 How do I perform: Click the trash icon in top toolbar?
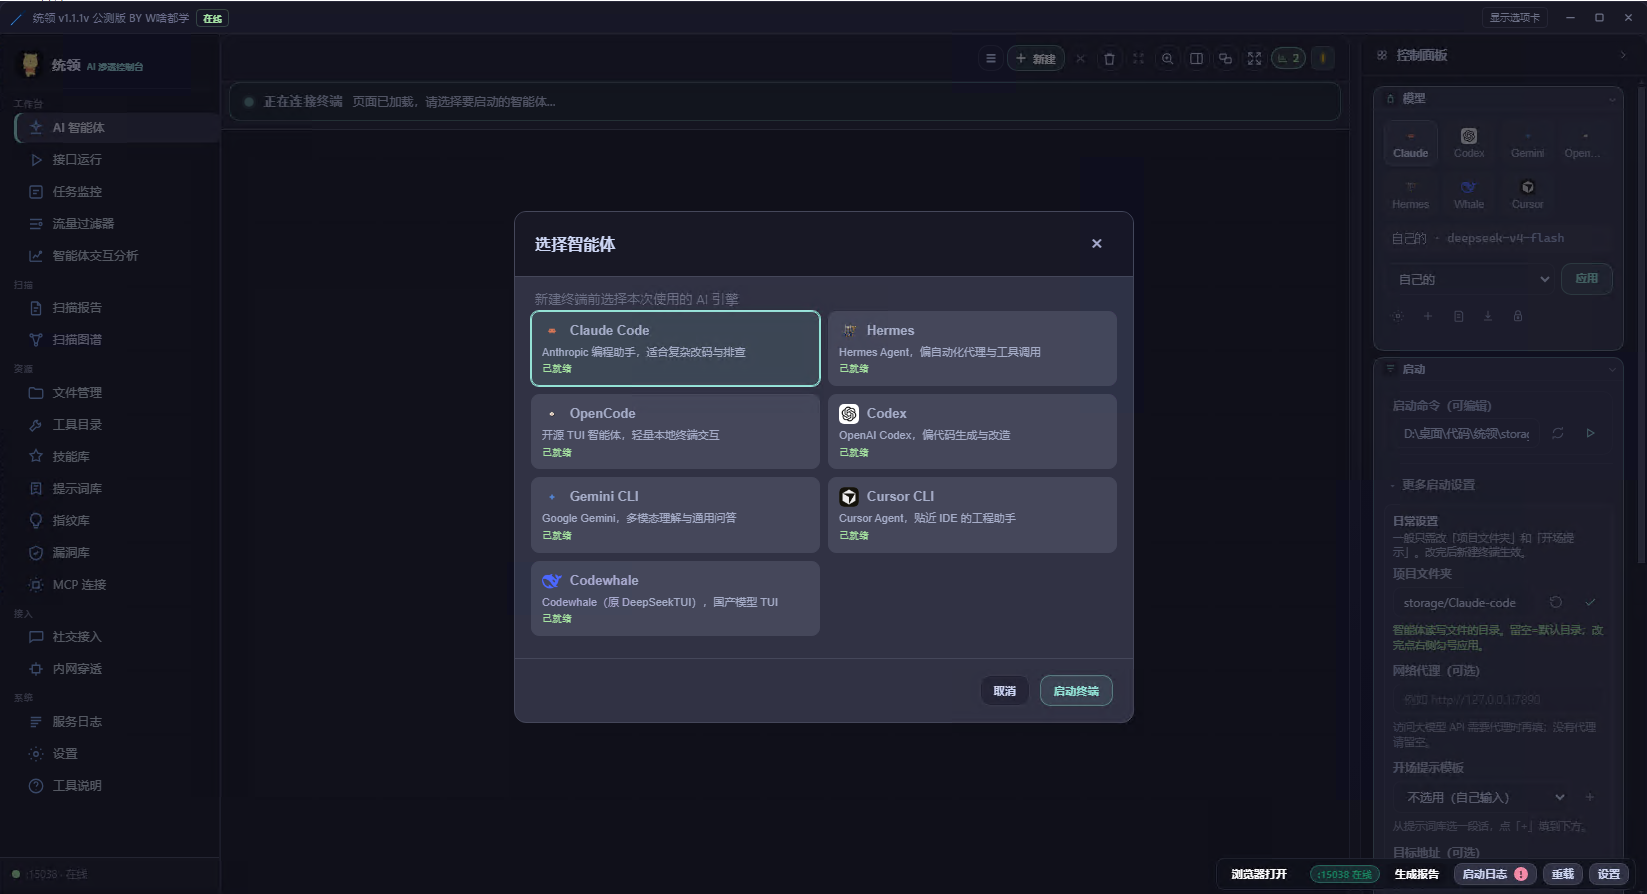(1109, 59)
